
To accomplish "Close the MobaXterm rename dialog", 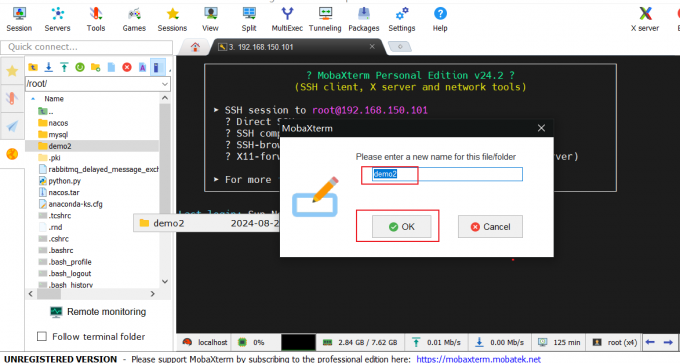I will (541, 128).
